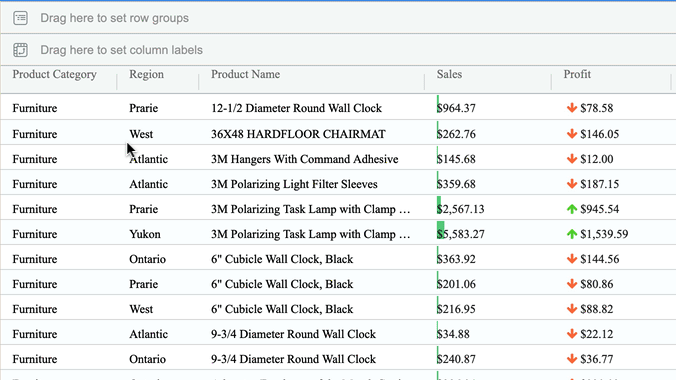Click the $945.54 profit value

(599, 209)
